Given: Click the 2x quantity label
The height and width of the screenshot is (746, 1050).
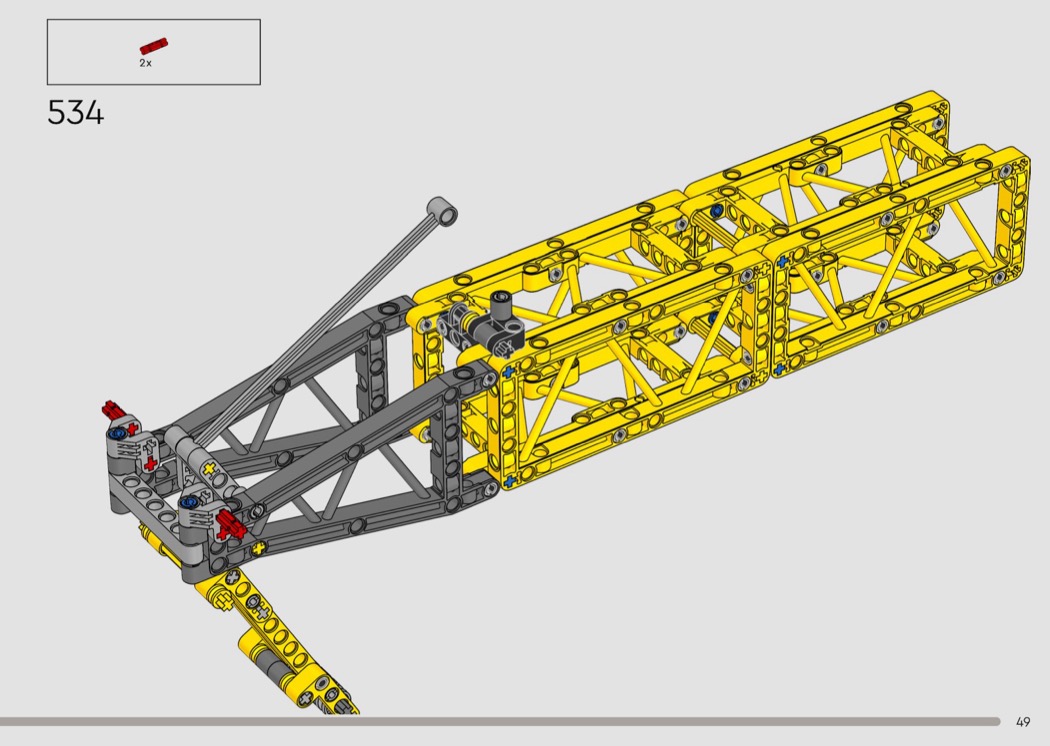Looking at the screenshot, I should click(145, 63).
